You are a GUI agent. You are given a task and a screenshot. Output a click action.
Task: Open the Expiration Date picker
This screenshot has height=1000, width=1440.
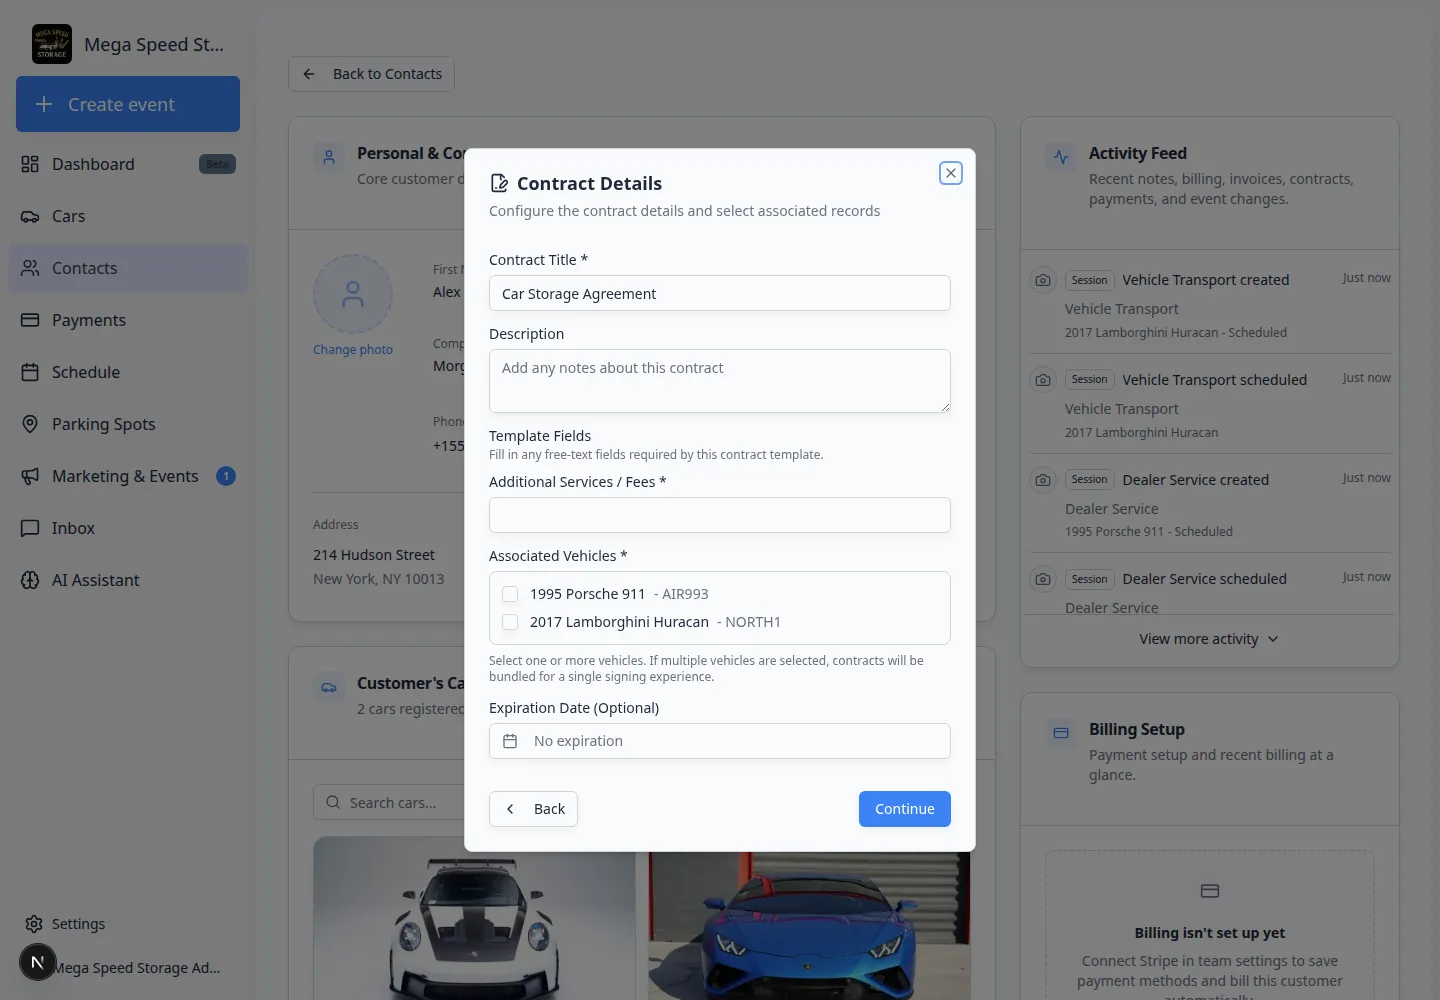[720, 741]
